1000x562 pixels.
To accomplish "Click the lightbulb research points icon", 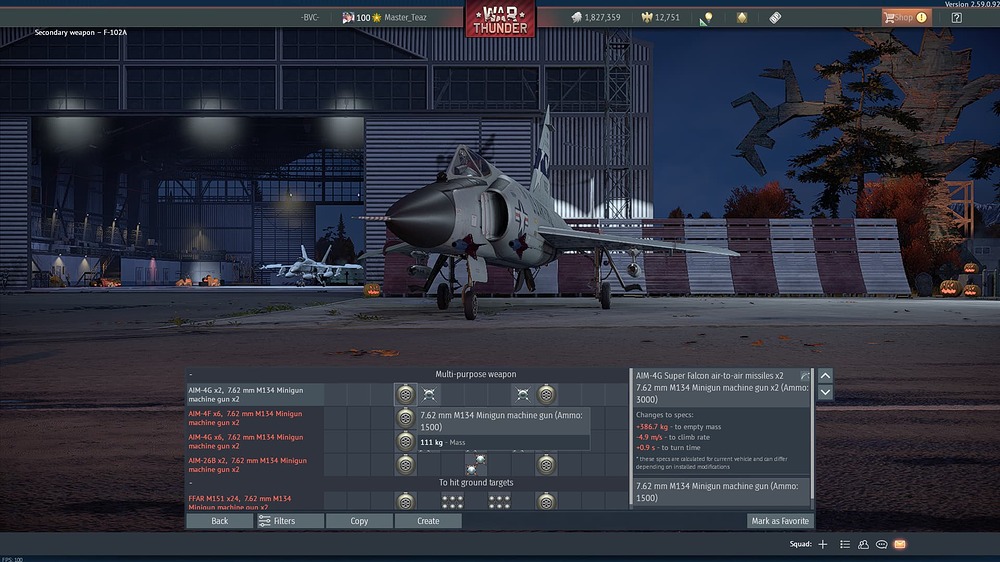I will [705, 18].
